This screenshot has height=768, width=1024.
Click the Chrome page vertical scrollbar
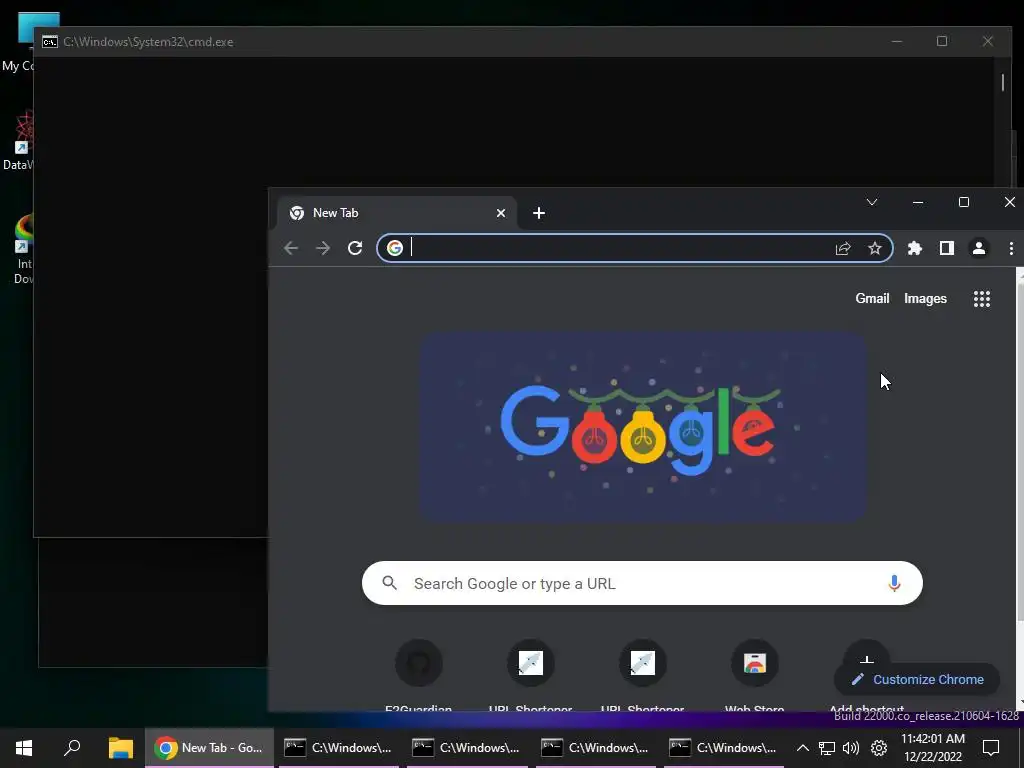point(1019,451)
